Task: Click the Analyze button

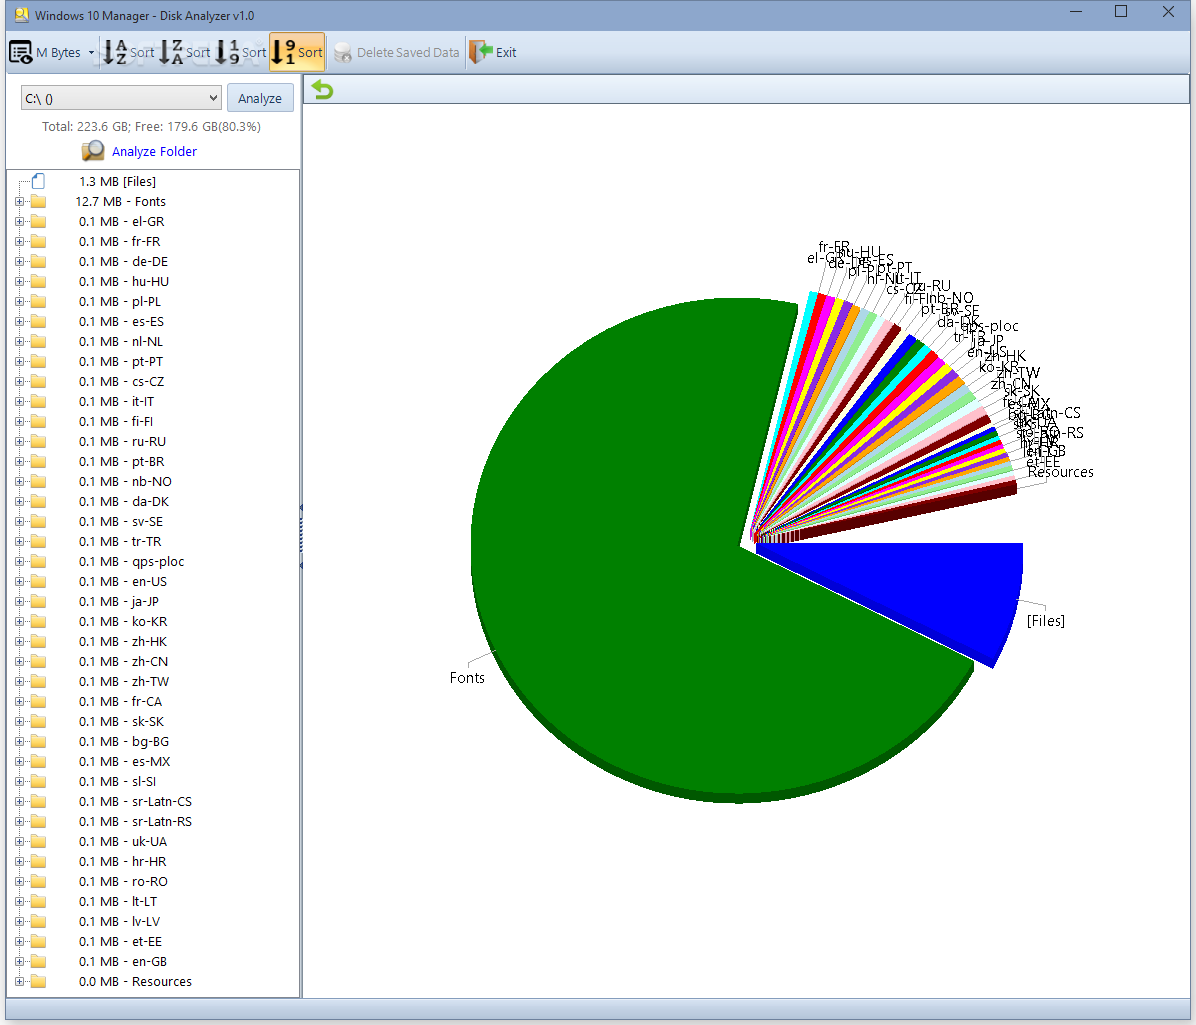Action: [x=260, y=98]
